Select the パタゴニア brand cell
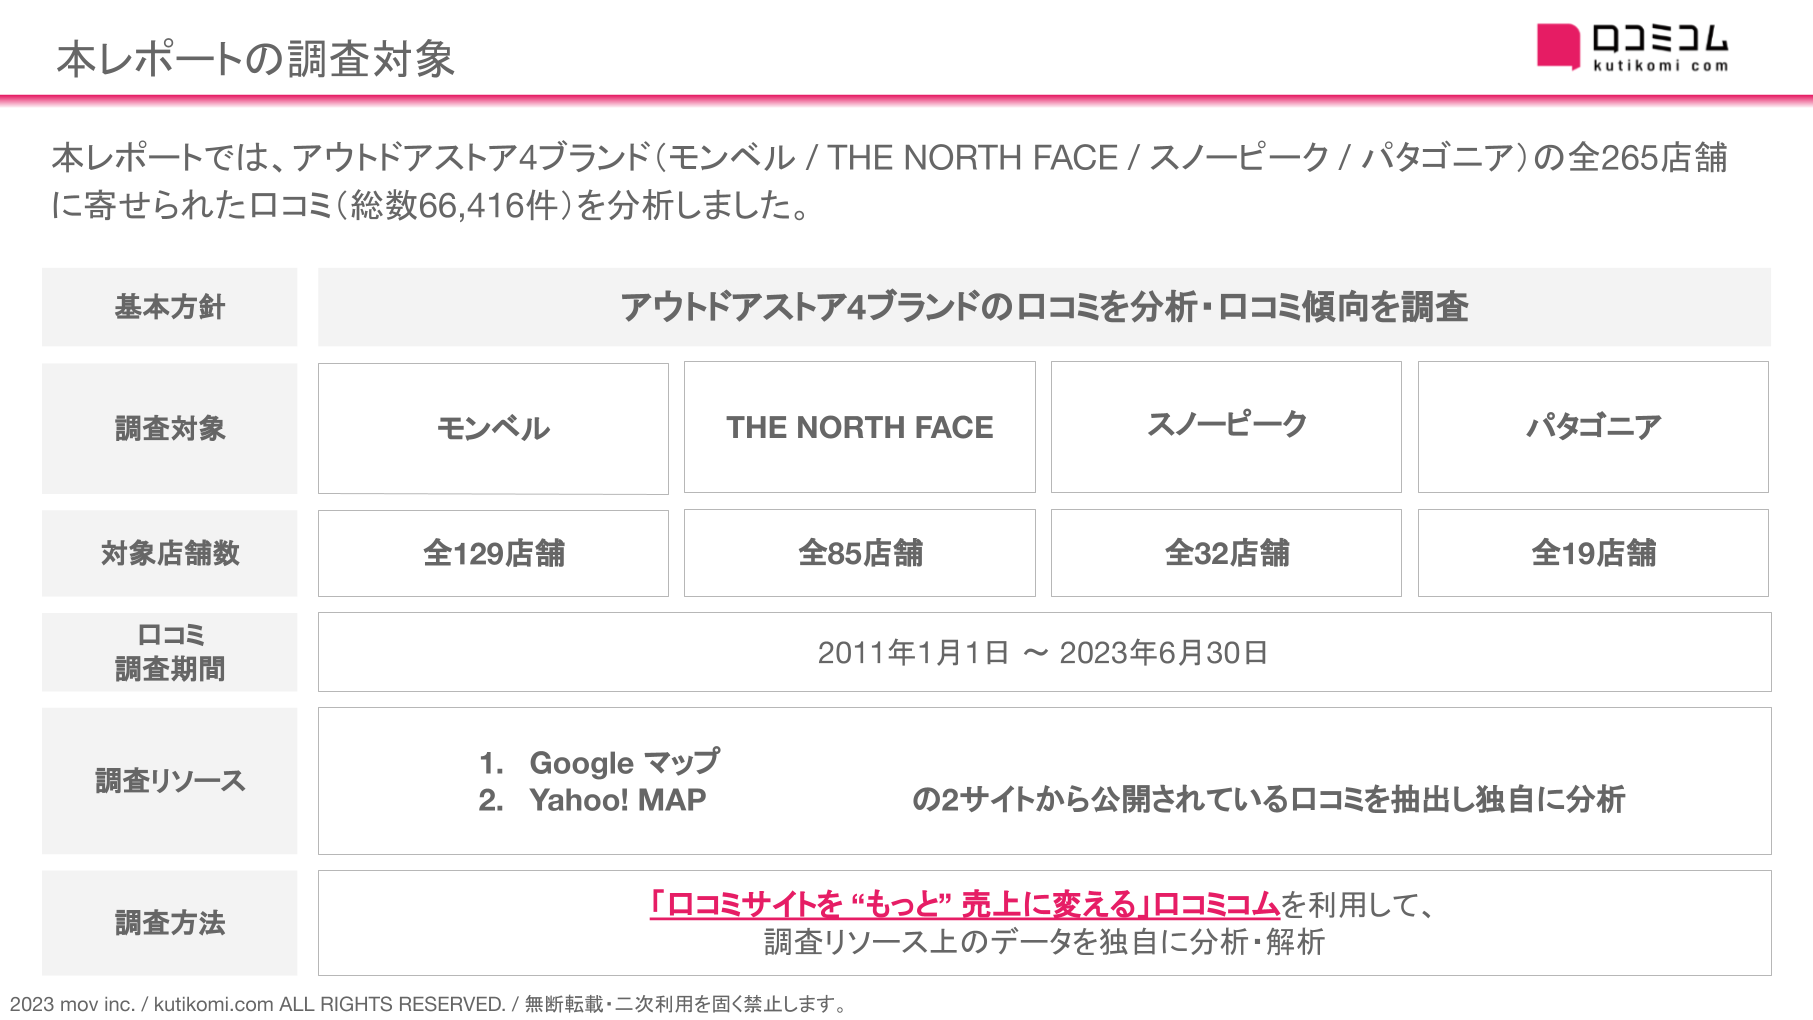 [1593, 427]
